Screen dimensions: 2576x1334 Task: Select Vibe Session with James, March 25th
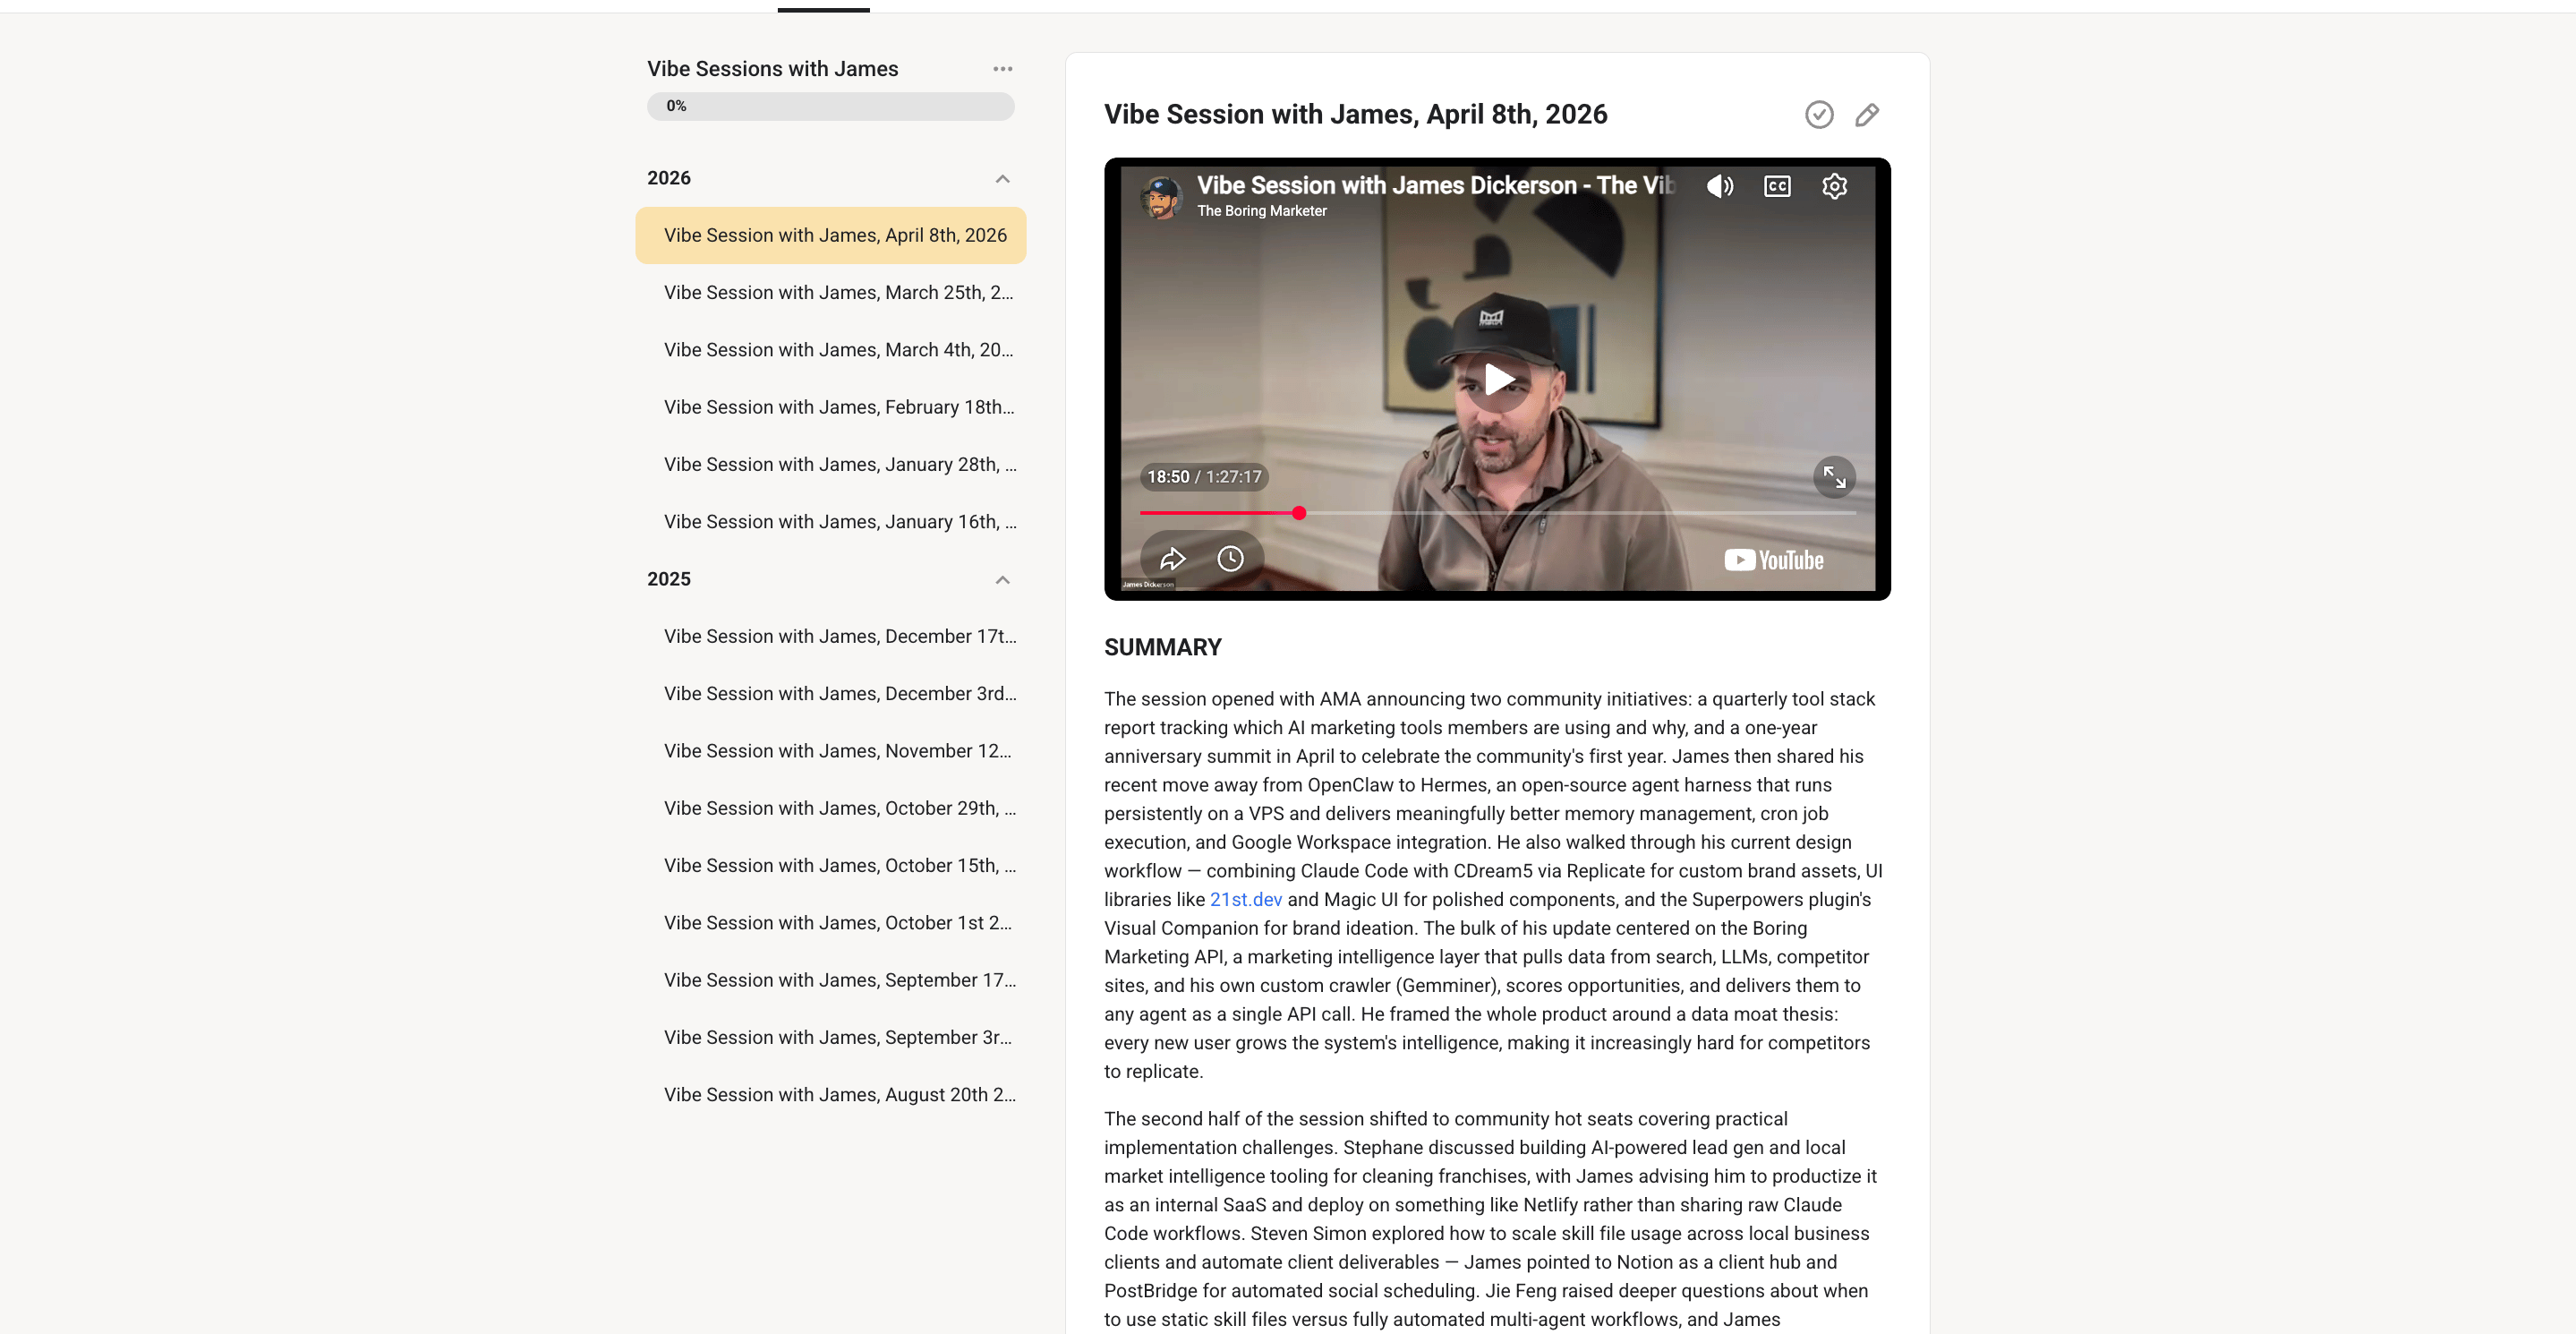pos(838,292)
